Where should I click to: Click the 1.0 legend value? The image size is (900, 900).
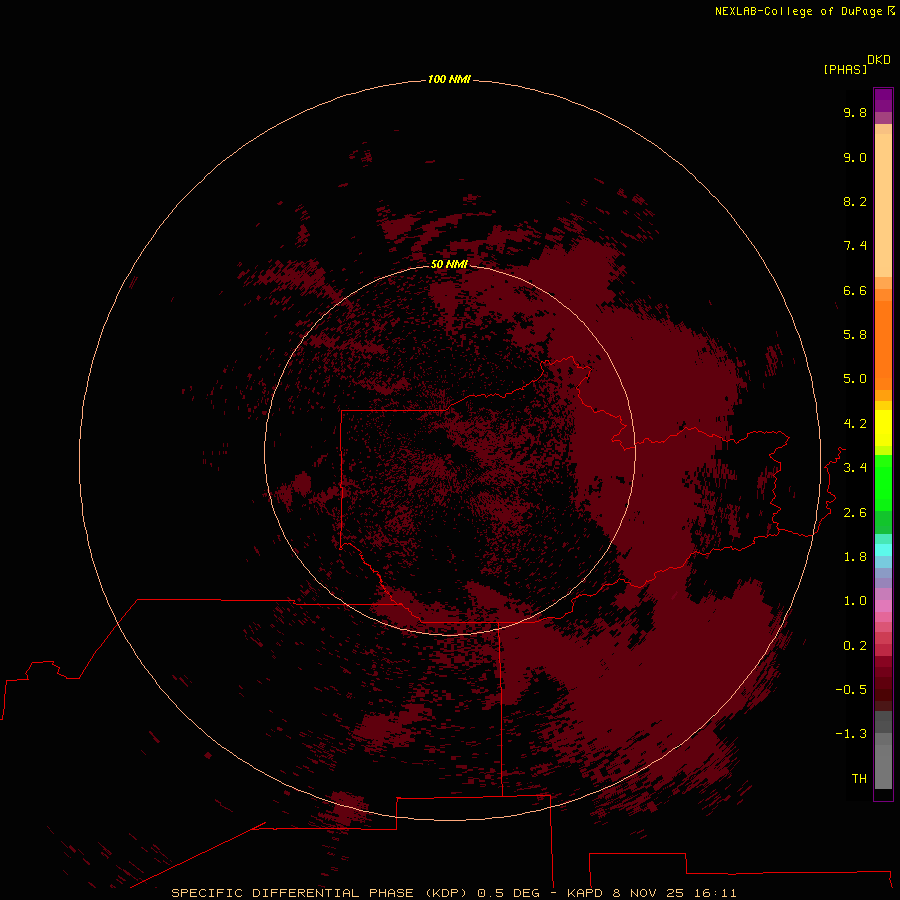coord(855,601)
